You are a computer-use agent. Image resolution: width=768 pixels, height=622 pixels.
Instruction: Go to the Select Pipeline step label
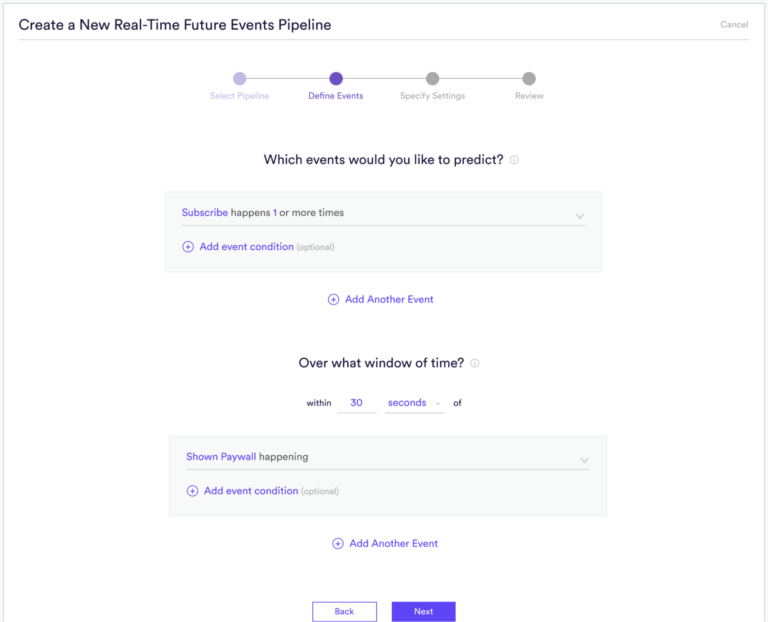[x=239, y=96]
